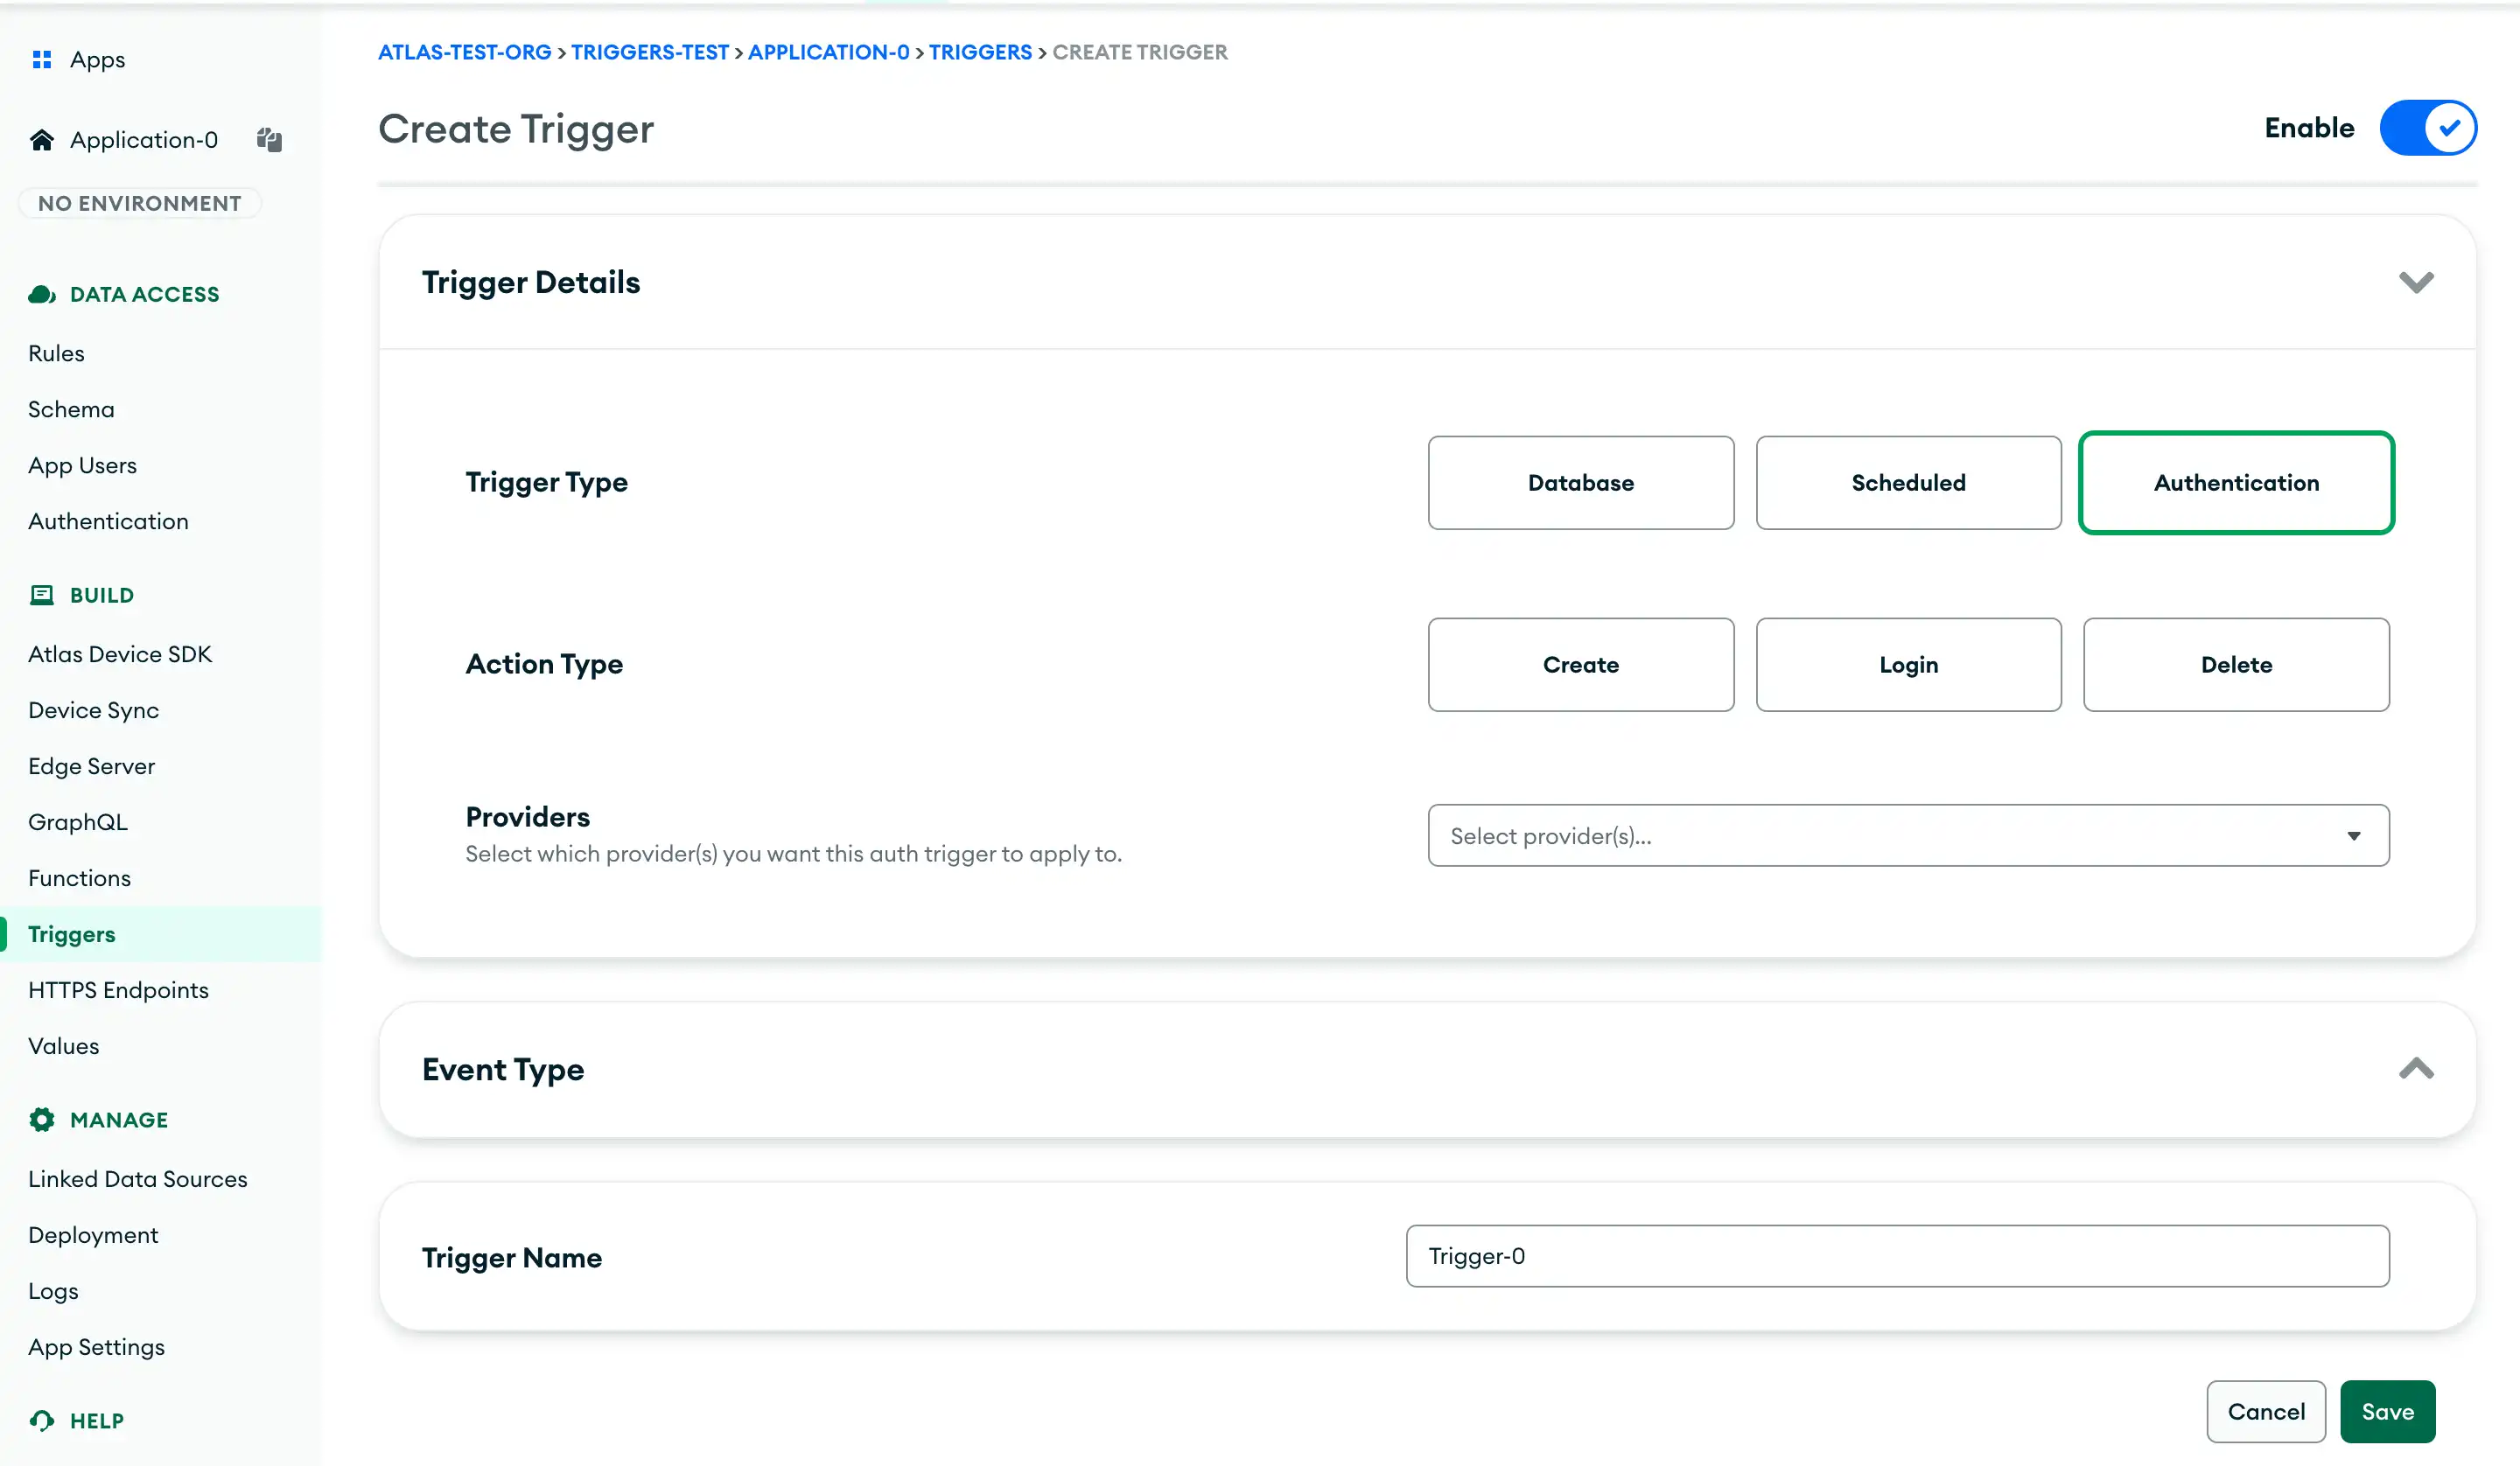Screen dimensions: 2520x1466
Task: Click the Save button
Action: 2387,1410
